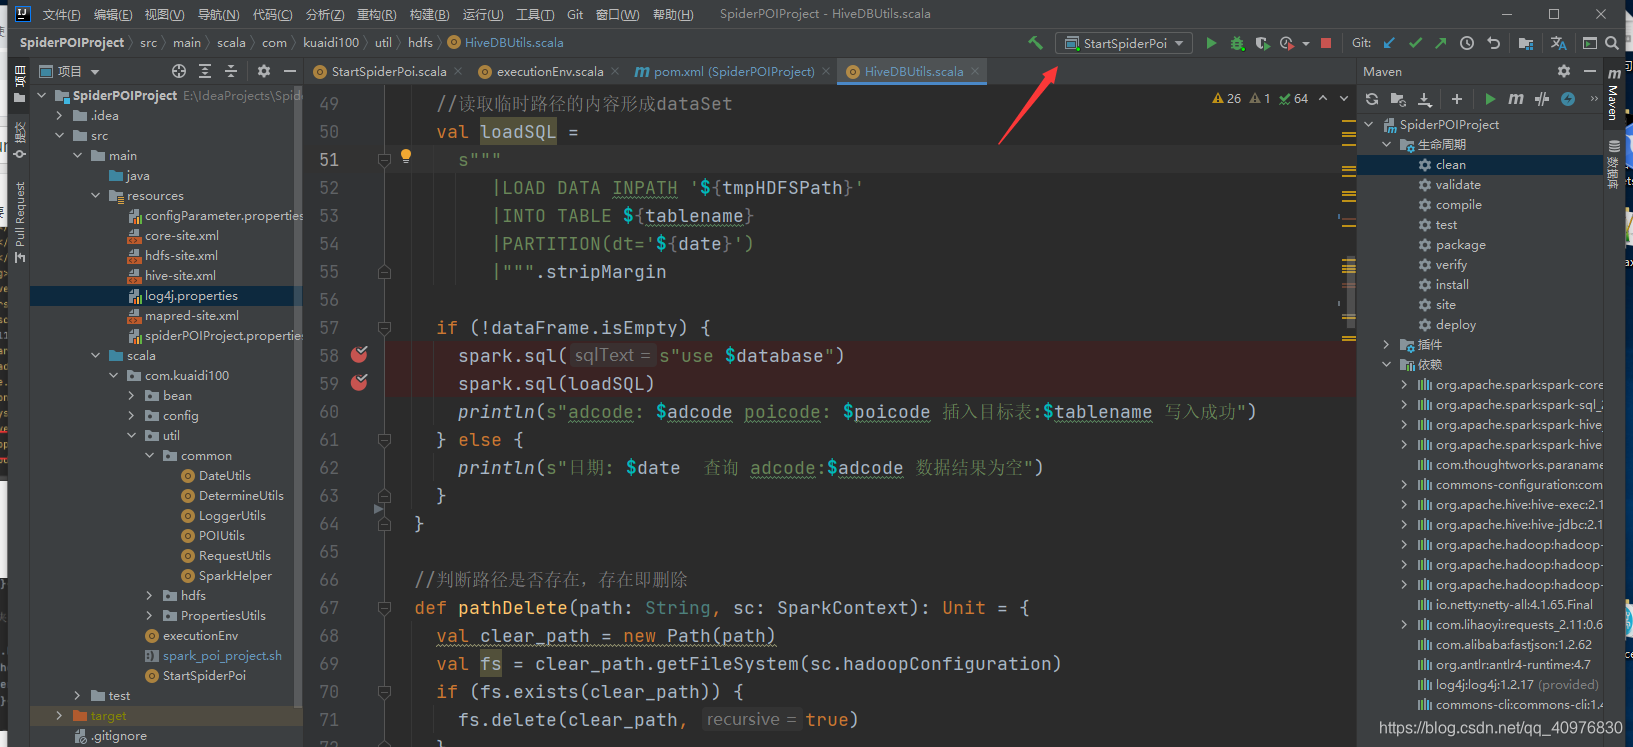Hide the Maven tool window
Viewport: 1633px width, 747px height.
tap(1590, 71)
